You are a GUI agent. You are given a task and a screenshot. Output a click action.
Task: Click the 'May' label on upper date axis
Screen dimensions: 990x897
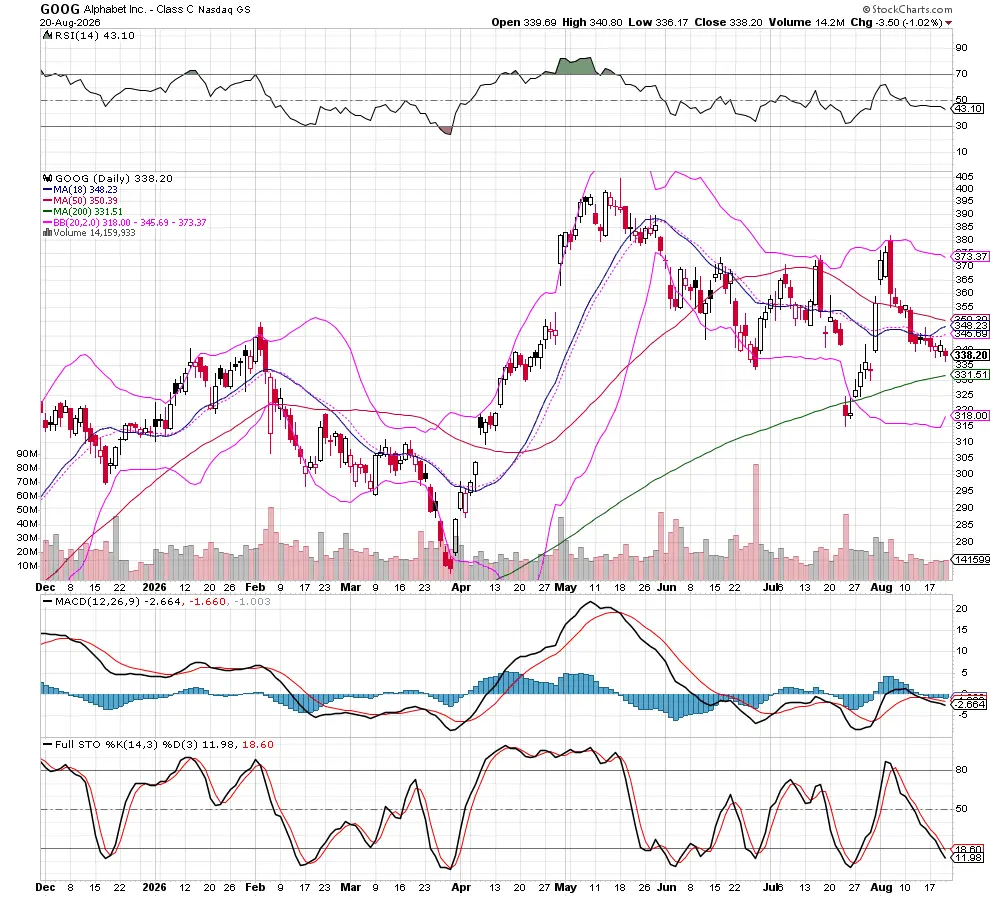pyautogui.click(x=566, y=587)
